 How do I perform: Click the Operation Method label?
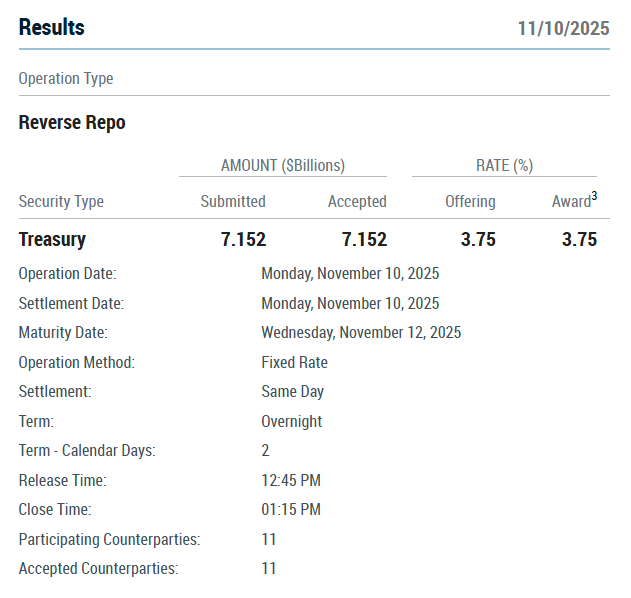pos(77,363)
